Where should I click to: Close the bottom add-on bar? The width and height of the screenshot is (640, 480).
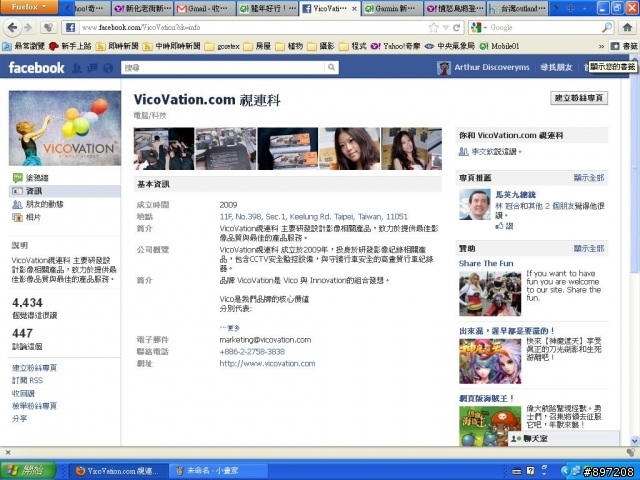(x=8, y=452)
